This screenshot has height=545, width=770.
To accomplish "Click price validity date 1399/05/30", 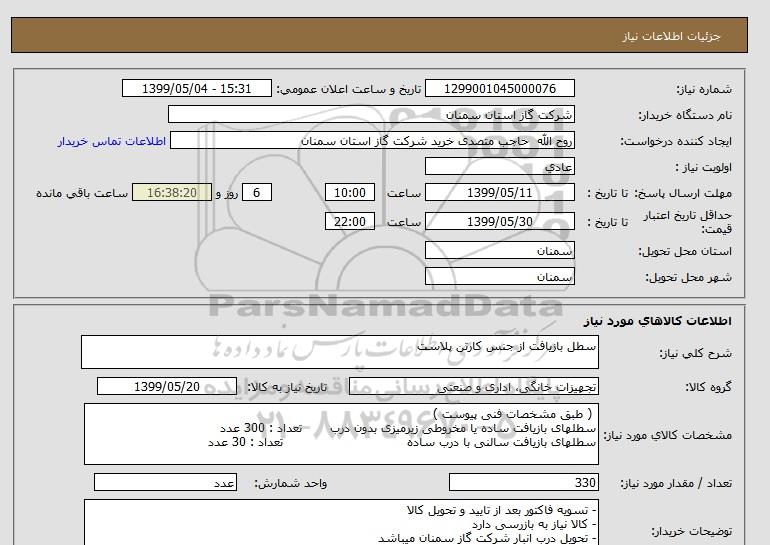I will click(499, 221).
